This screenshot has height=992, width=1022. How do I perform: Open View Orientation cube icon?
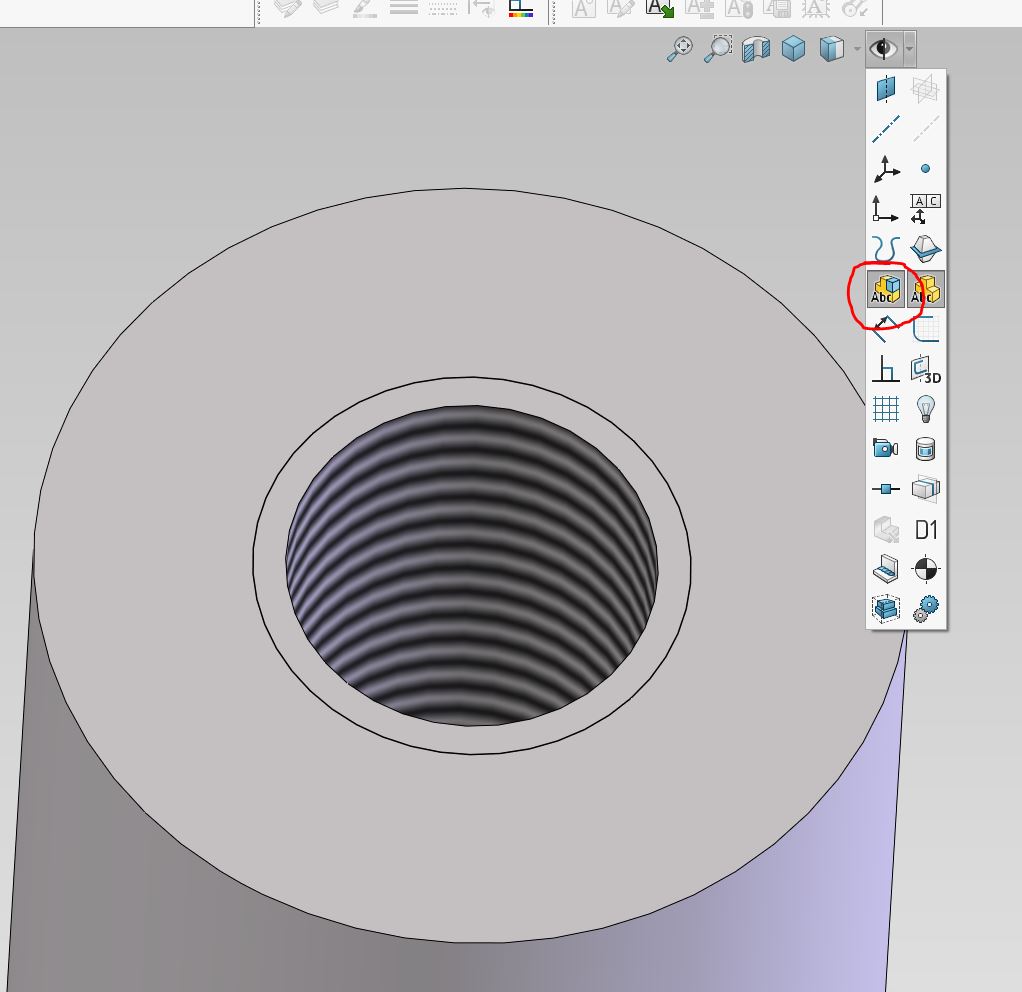point(794,49)
